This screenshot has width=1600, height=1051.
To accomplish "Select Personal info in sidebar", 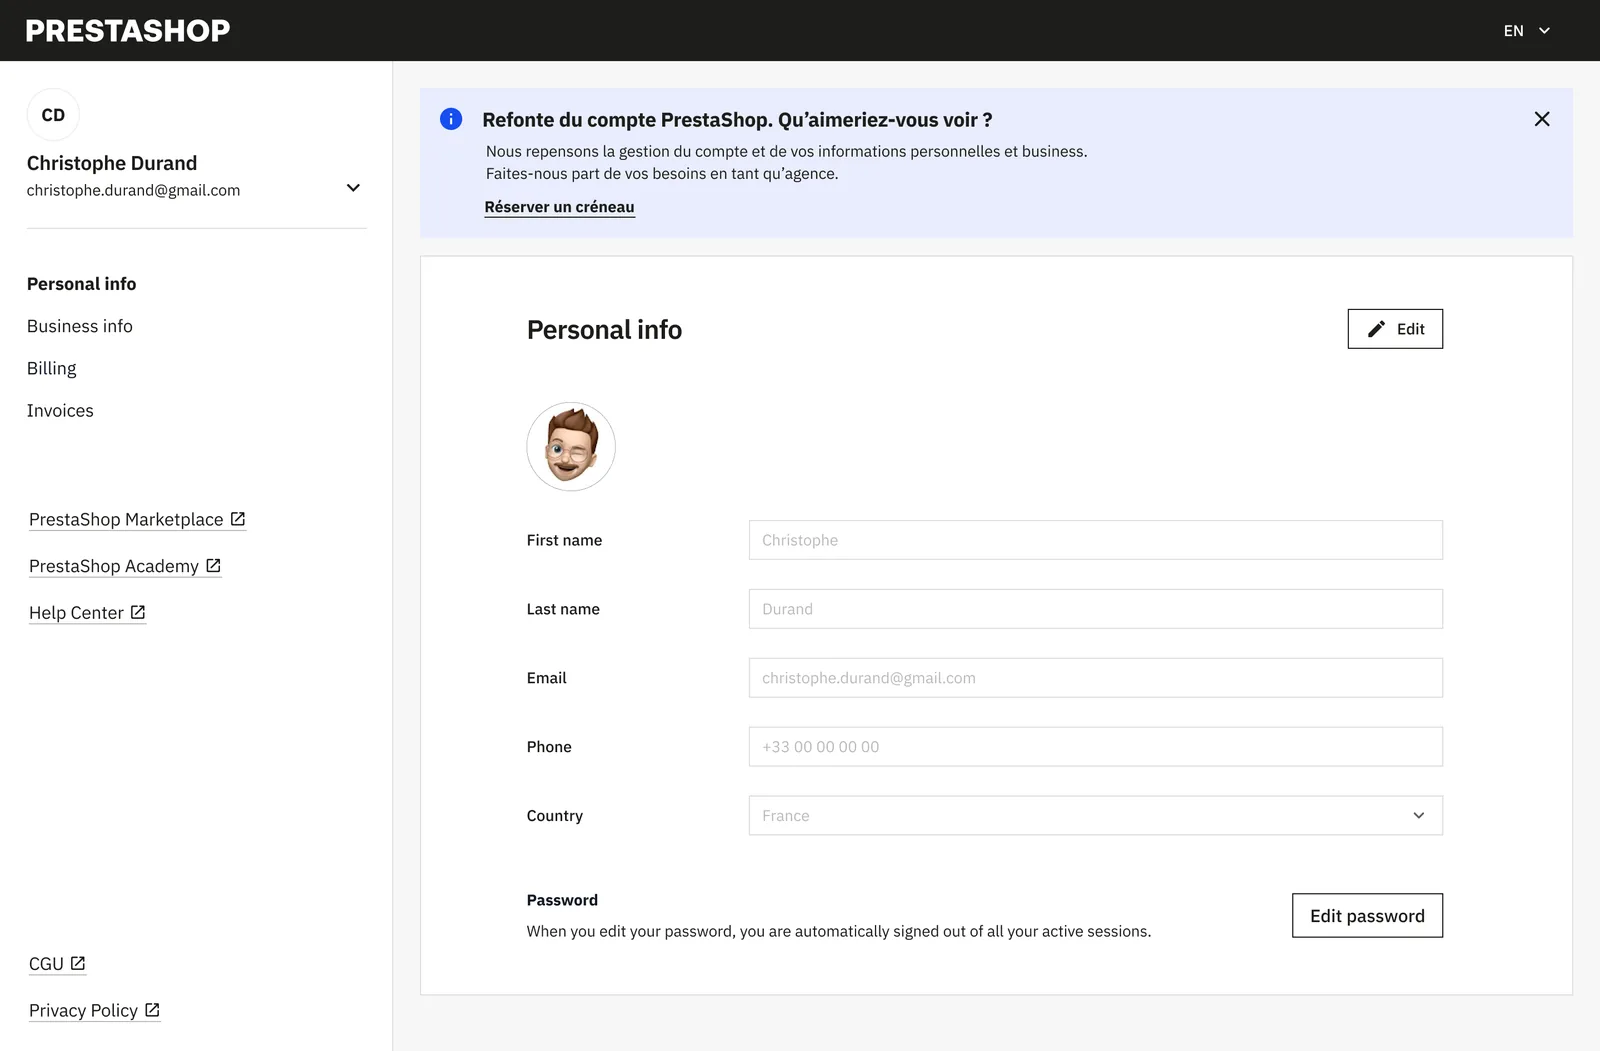I will [x=82, y=284].
